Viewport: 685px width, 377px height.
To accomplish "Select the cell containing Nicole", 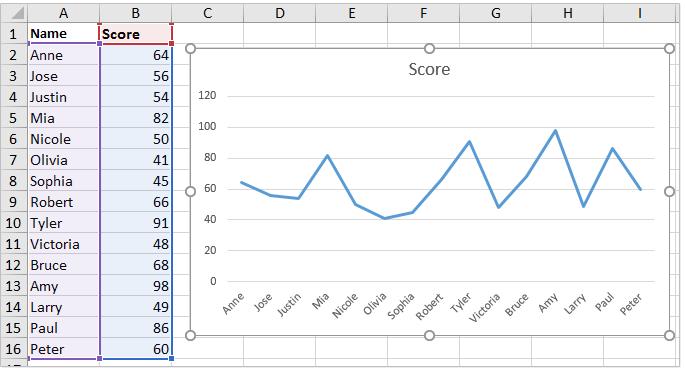I will (64, 139).
